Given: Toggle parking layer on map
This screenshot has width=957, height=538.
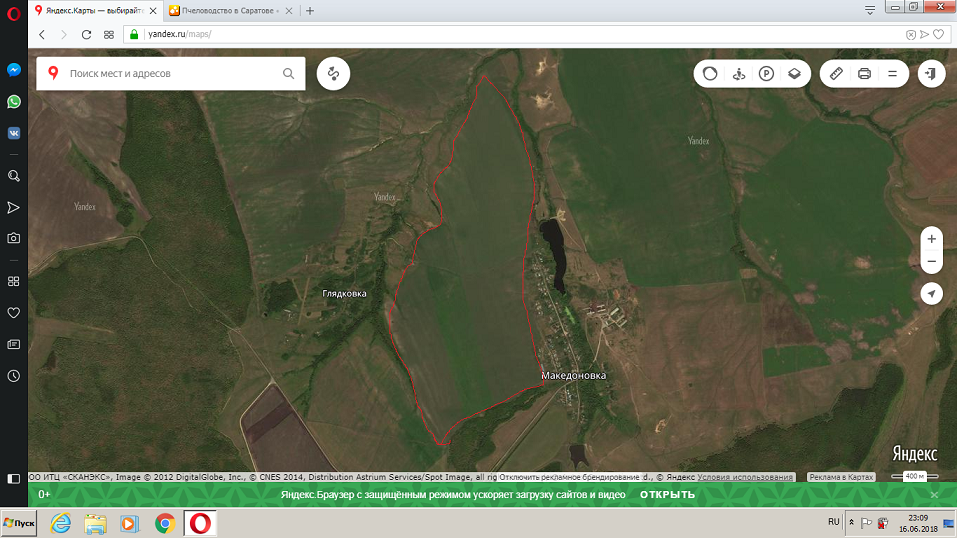Looking at the screenshot, I should (766, 74).
